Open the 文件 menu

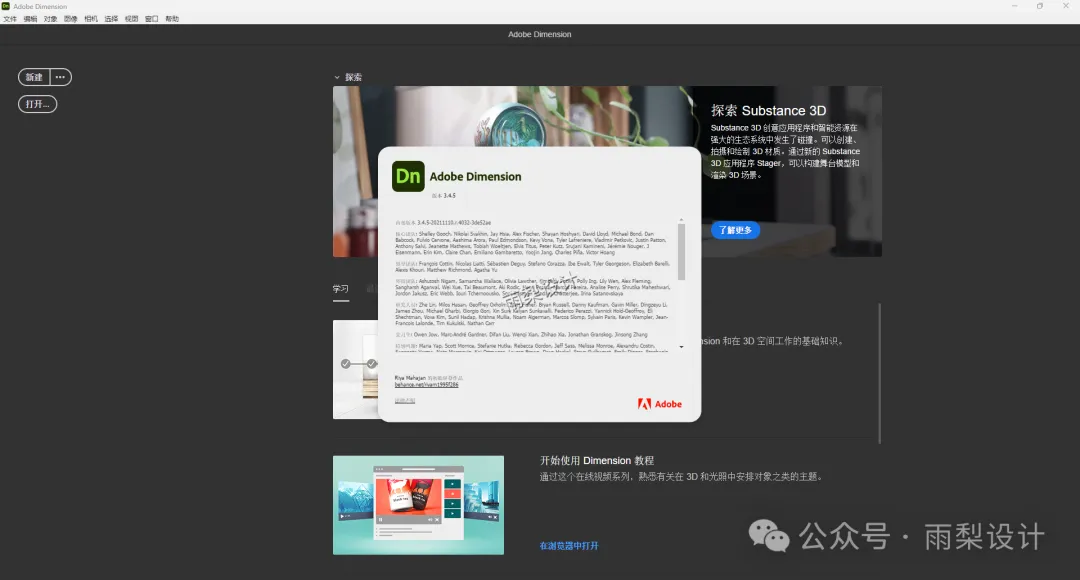coord(10,19)
